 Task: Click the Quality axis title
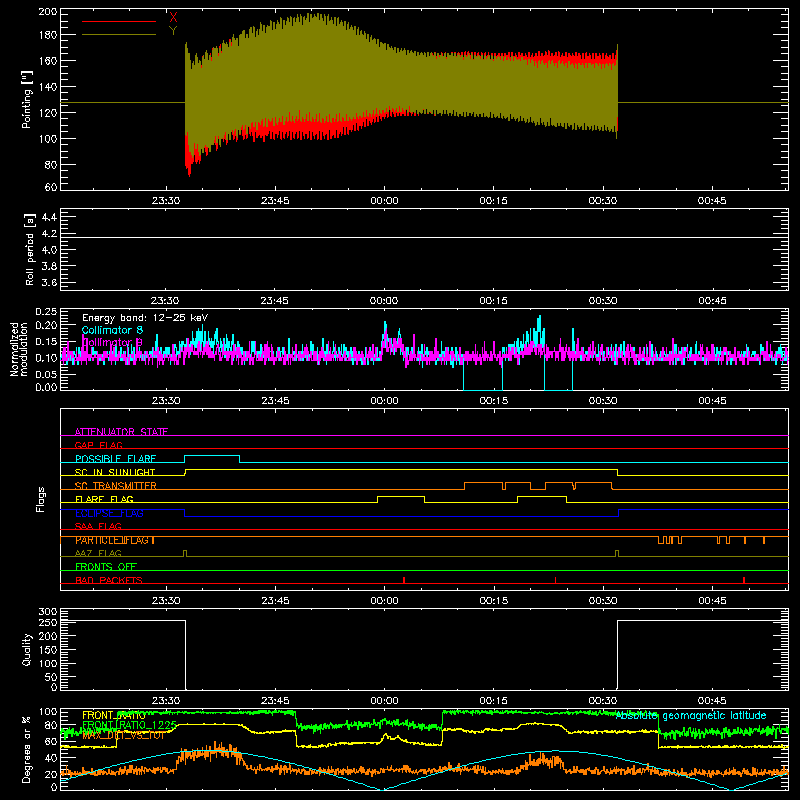(27, 649)
